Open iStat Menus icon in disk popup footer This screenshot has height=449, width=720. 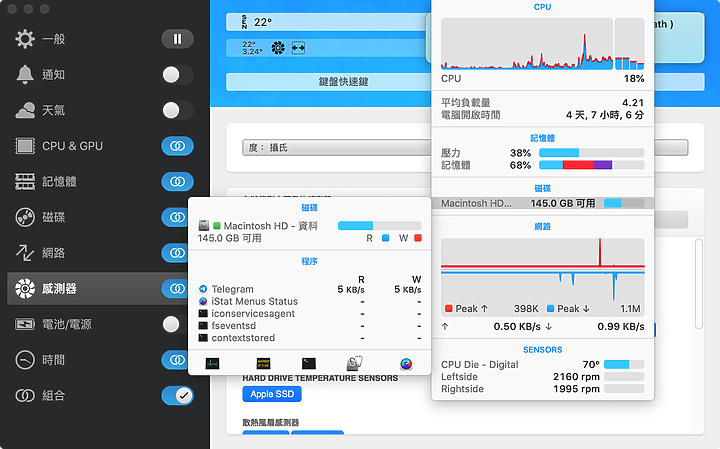406,364
